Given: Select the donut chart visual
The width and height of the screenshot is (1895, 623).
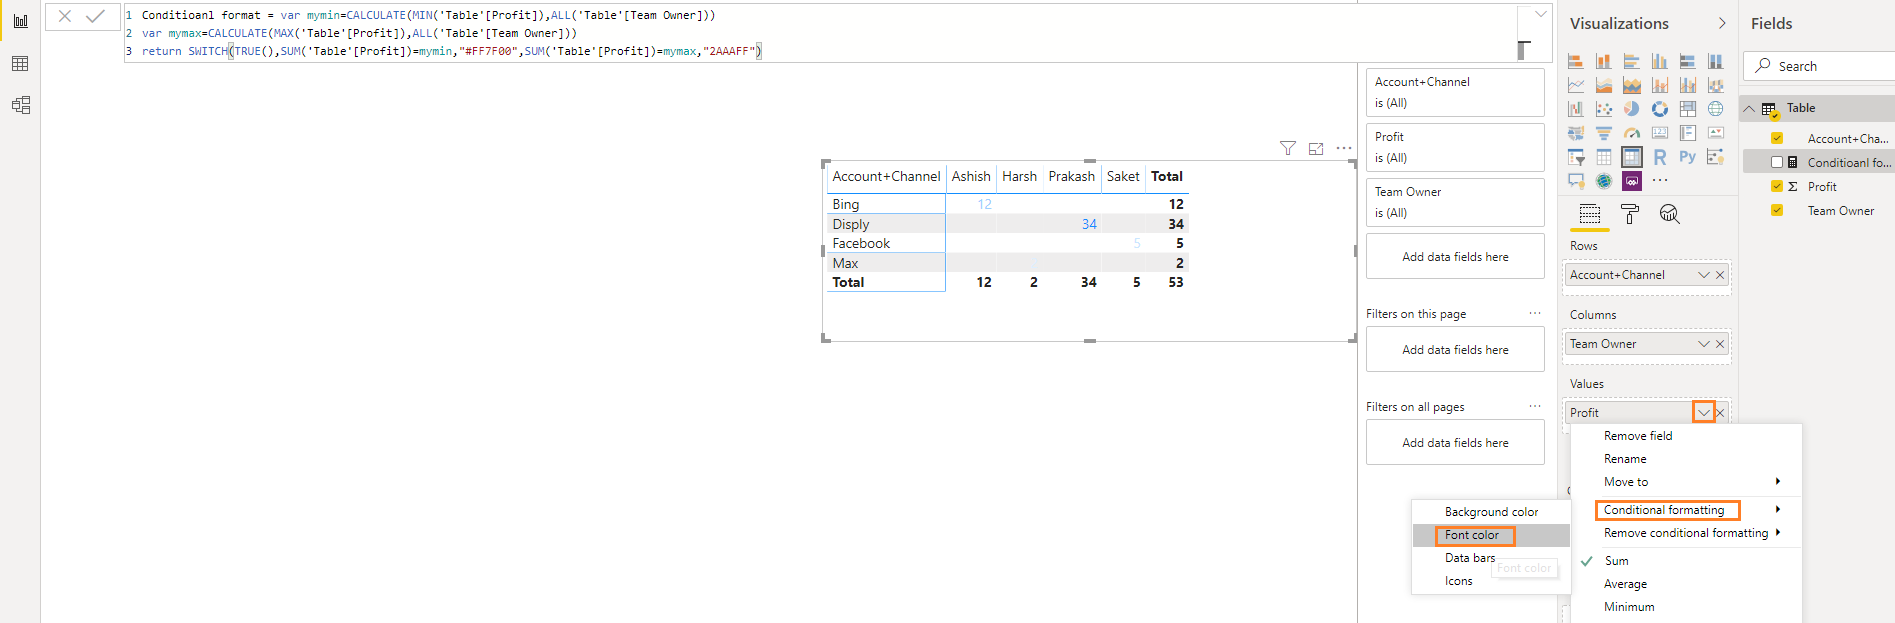Looking at the screenshot, I should click(1660, 108).
